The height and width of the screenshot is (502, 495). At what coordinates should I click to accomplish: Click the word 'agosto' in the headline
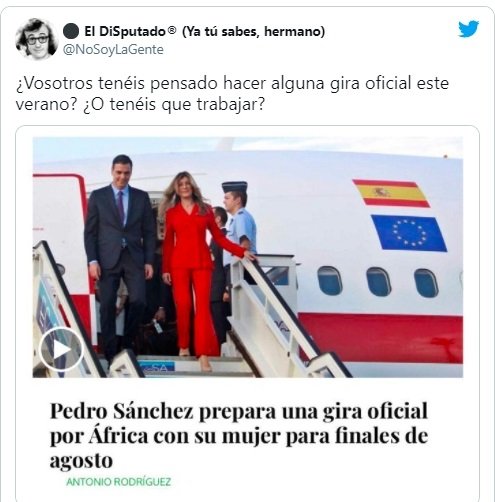(x=81, y=460)
